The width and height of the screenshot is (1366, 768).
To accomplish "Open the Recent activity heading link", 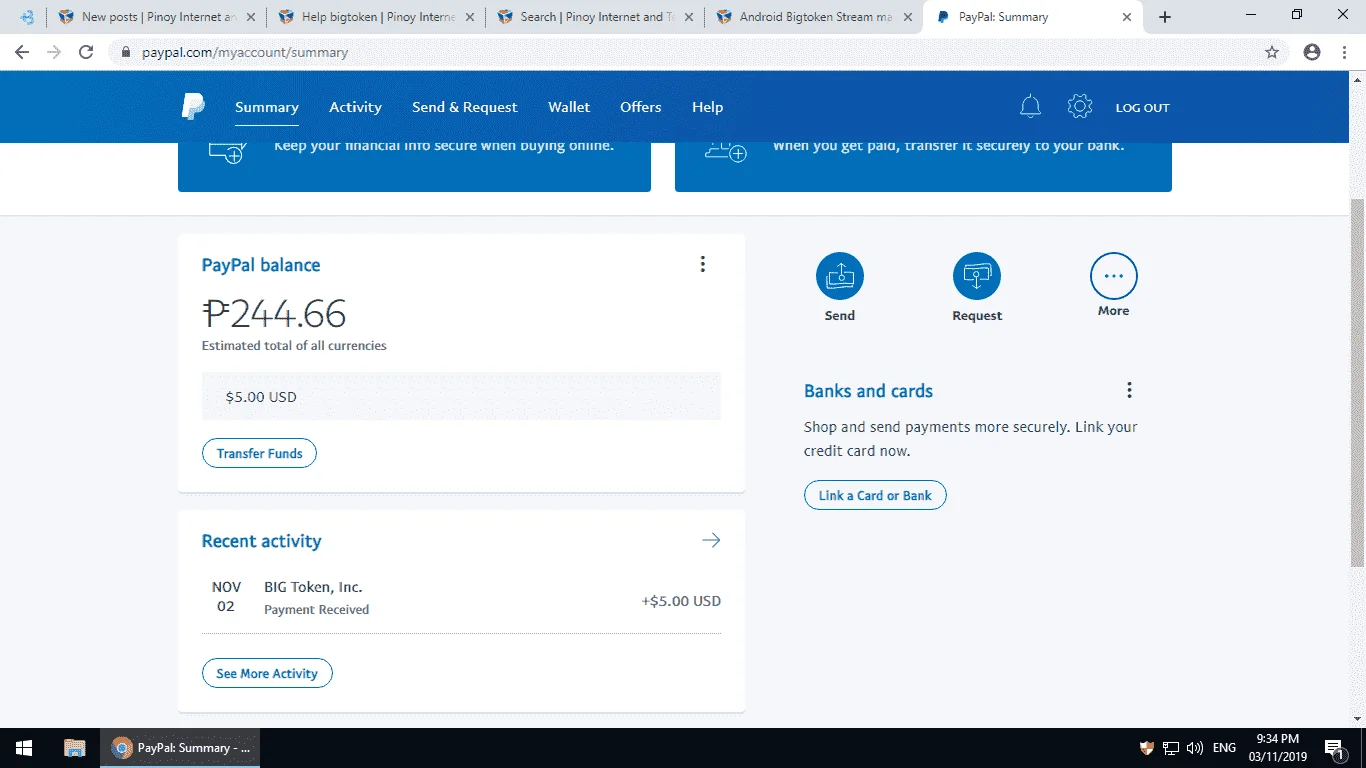I will tap(262, 541).
